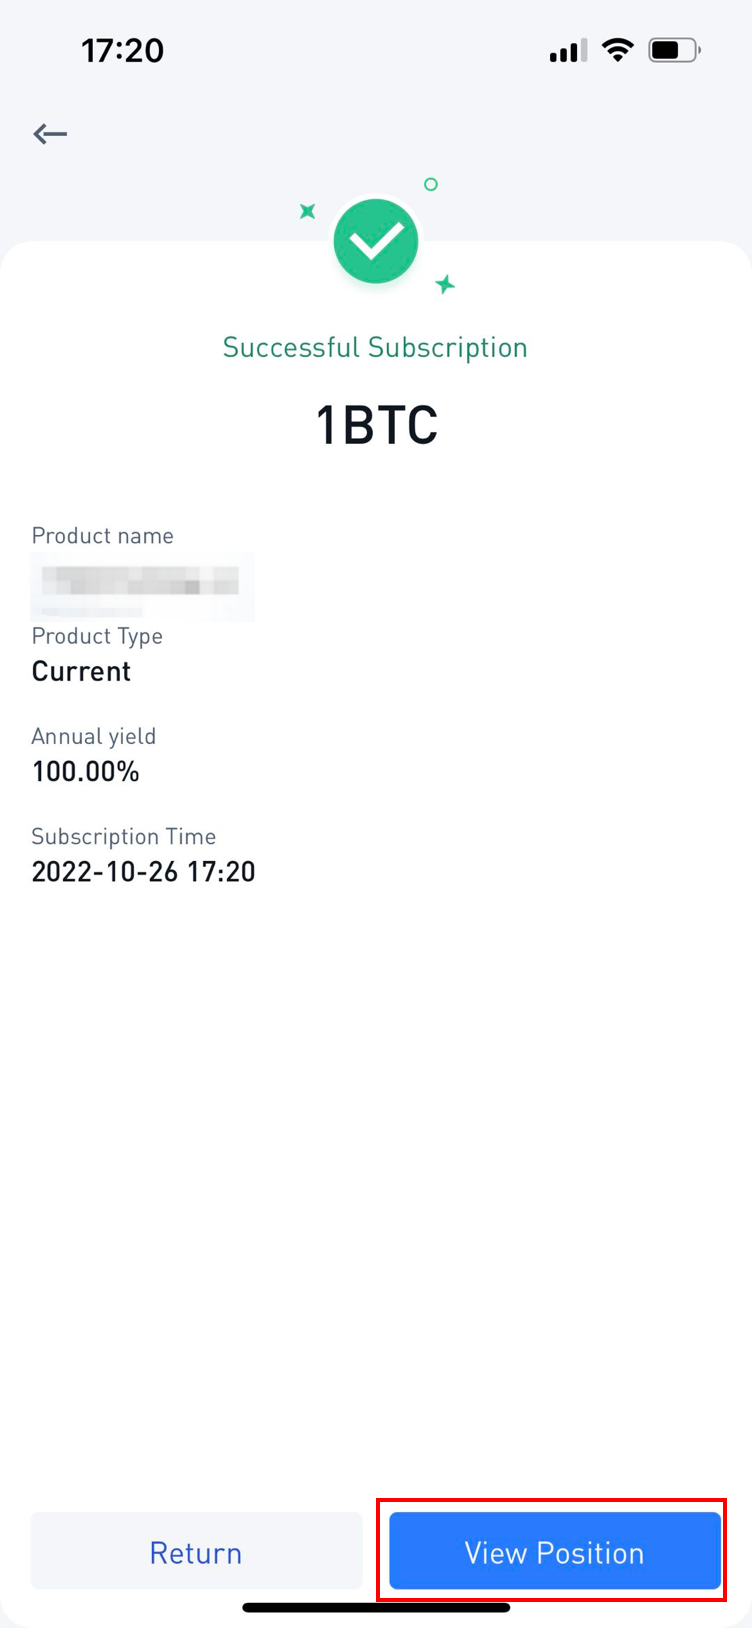Viewport: 752px width, 1628px height.
Task: Click the cellular signal bars icon
Action: click(563, 52)
